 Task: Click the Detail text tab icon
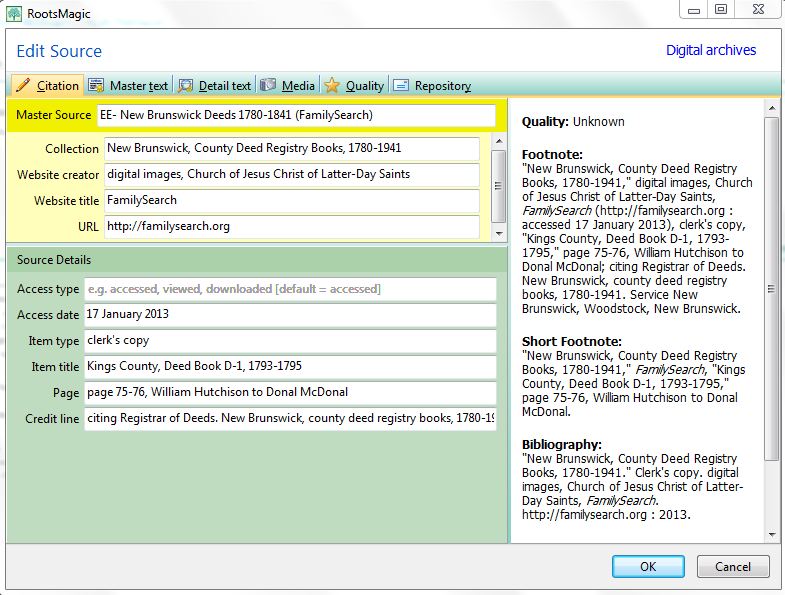coord(185,86)
